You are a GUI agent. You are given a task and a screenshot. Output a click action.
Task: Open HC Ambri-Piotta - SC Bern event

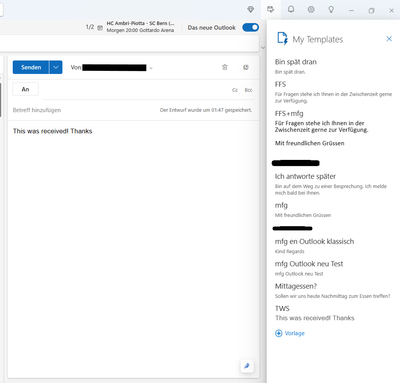pyautogui.click(x=140, y=27)
